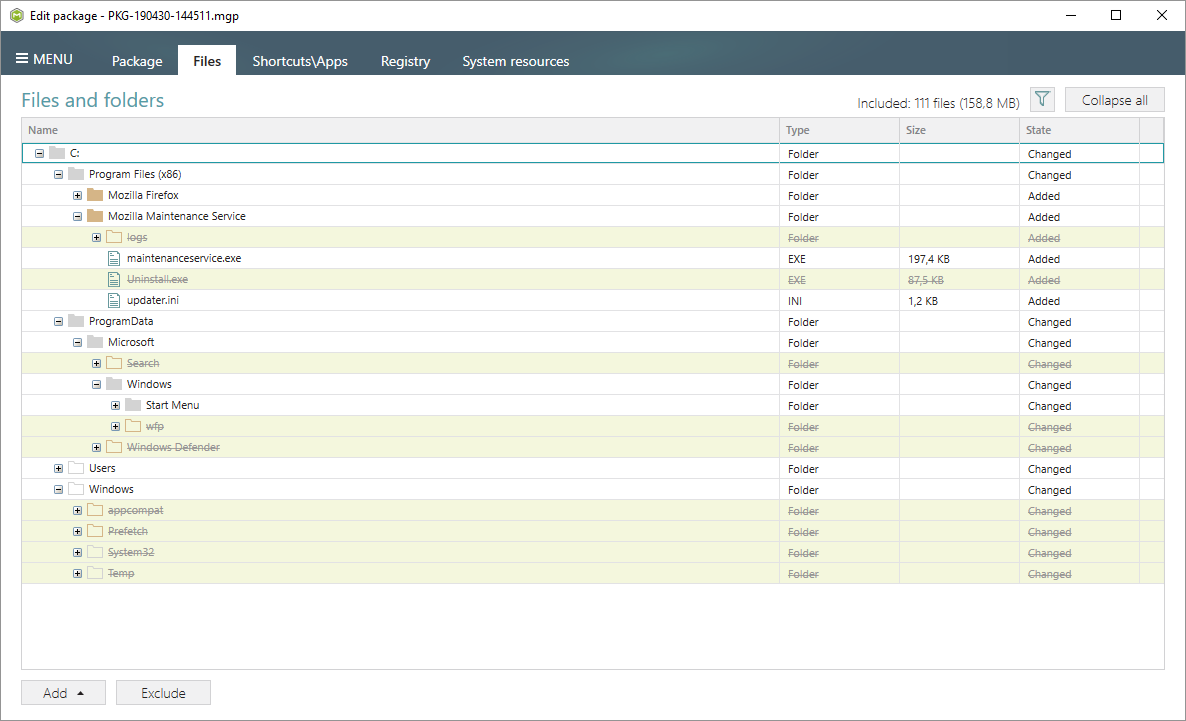
Task: Switch to the Package tab
Action: [x=137, y=61]
